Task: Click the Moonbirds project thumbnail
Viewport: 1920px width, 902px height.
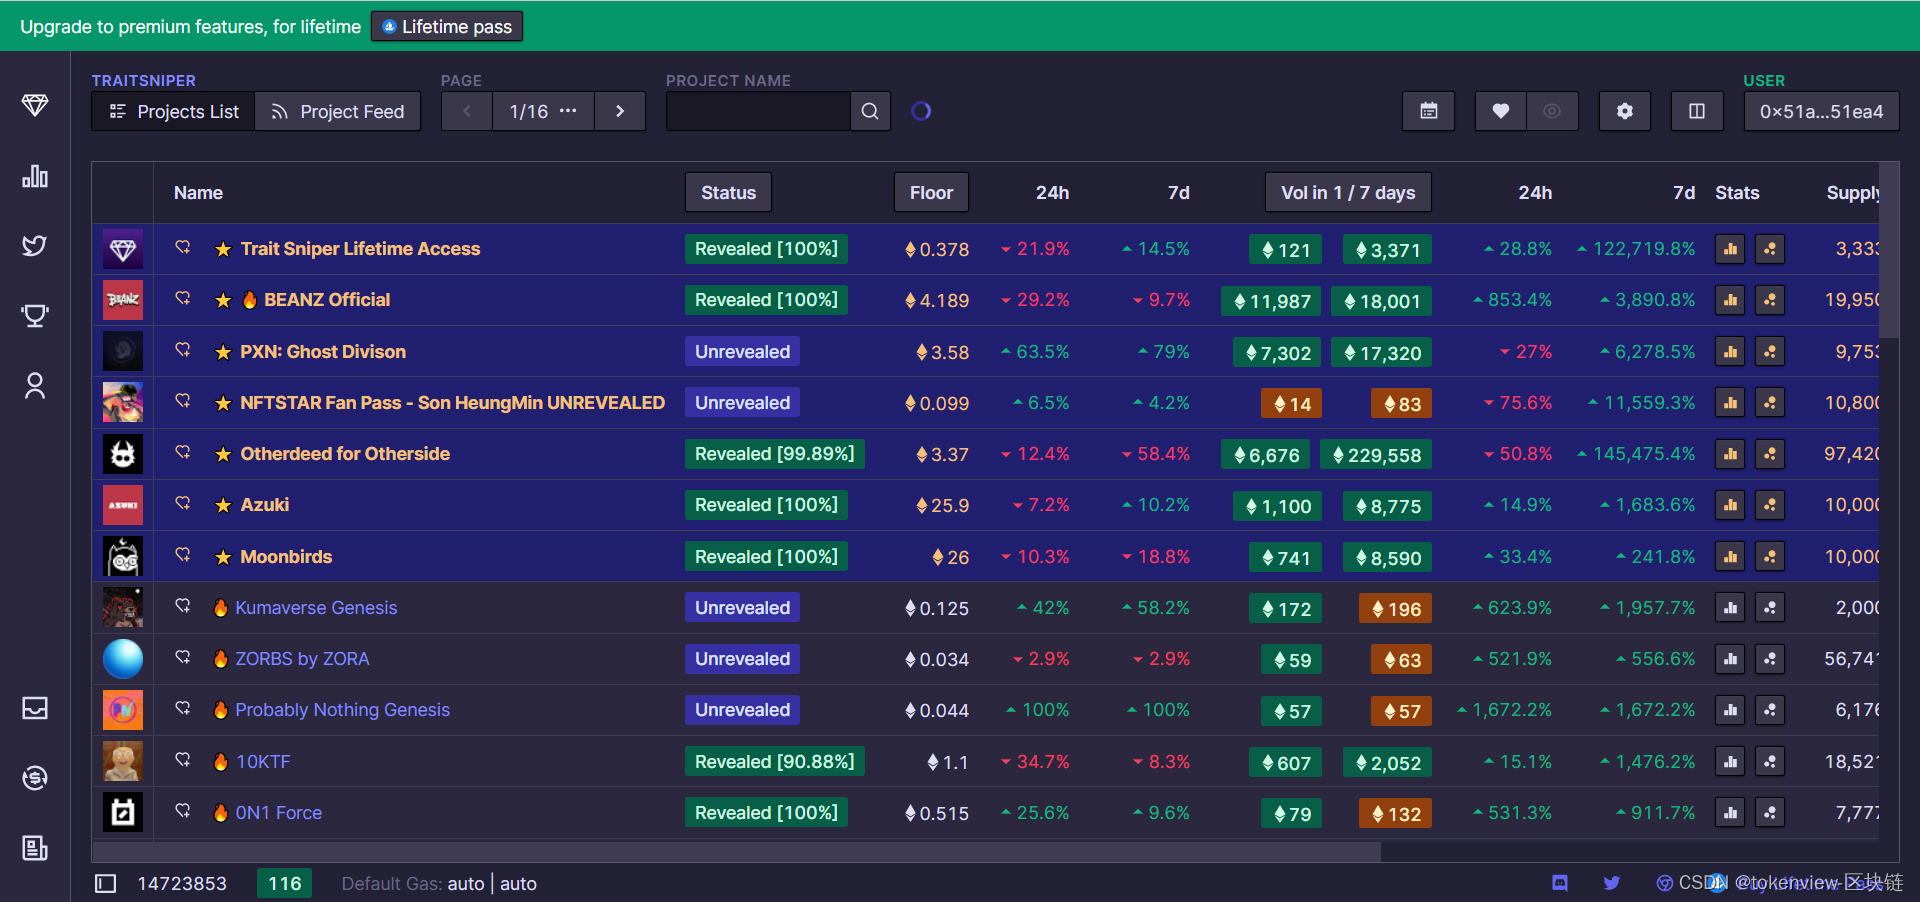Action: coord(123,557)
